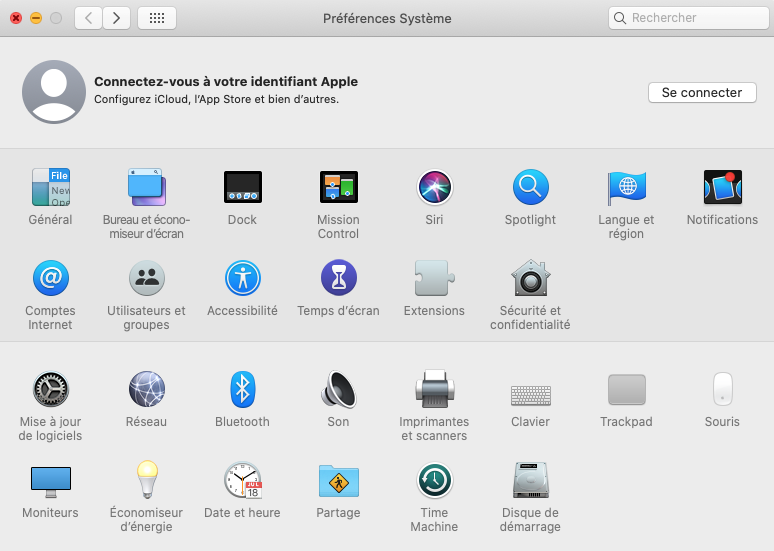774x551 pixels.
Task: Go back with the left arrow button
Action: pyautogui.click(x=88, y=18)
